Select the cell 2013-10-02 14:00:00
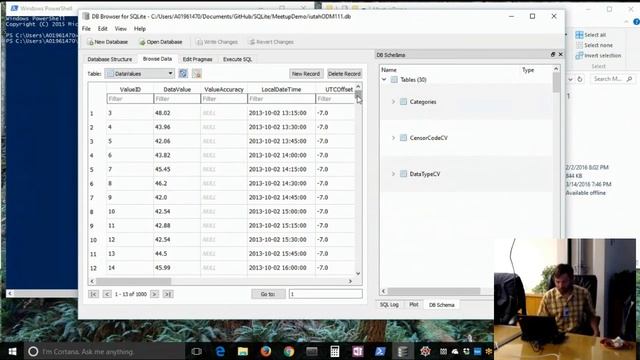This screenshot has width=640, height=360. tap(281, 155)
